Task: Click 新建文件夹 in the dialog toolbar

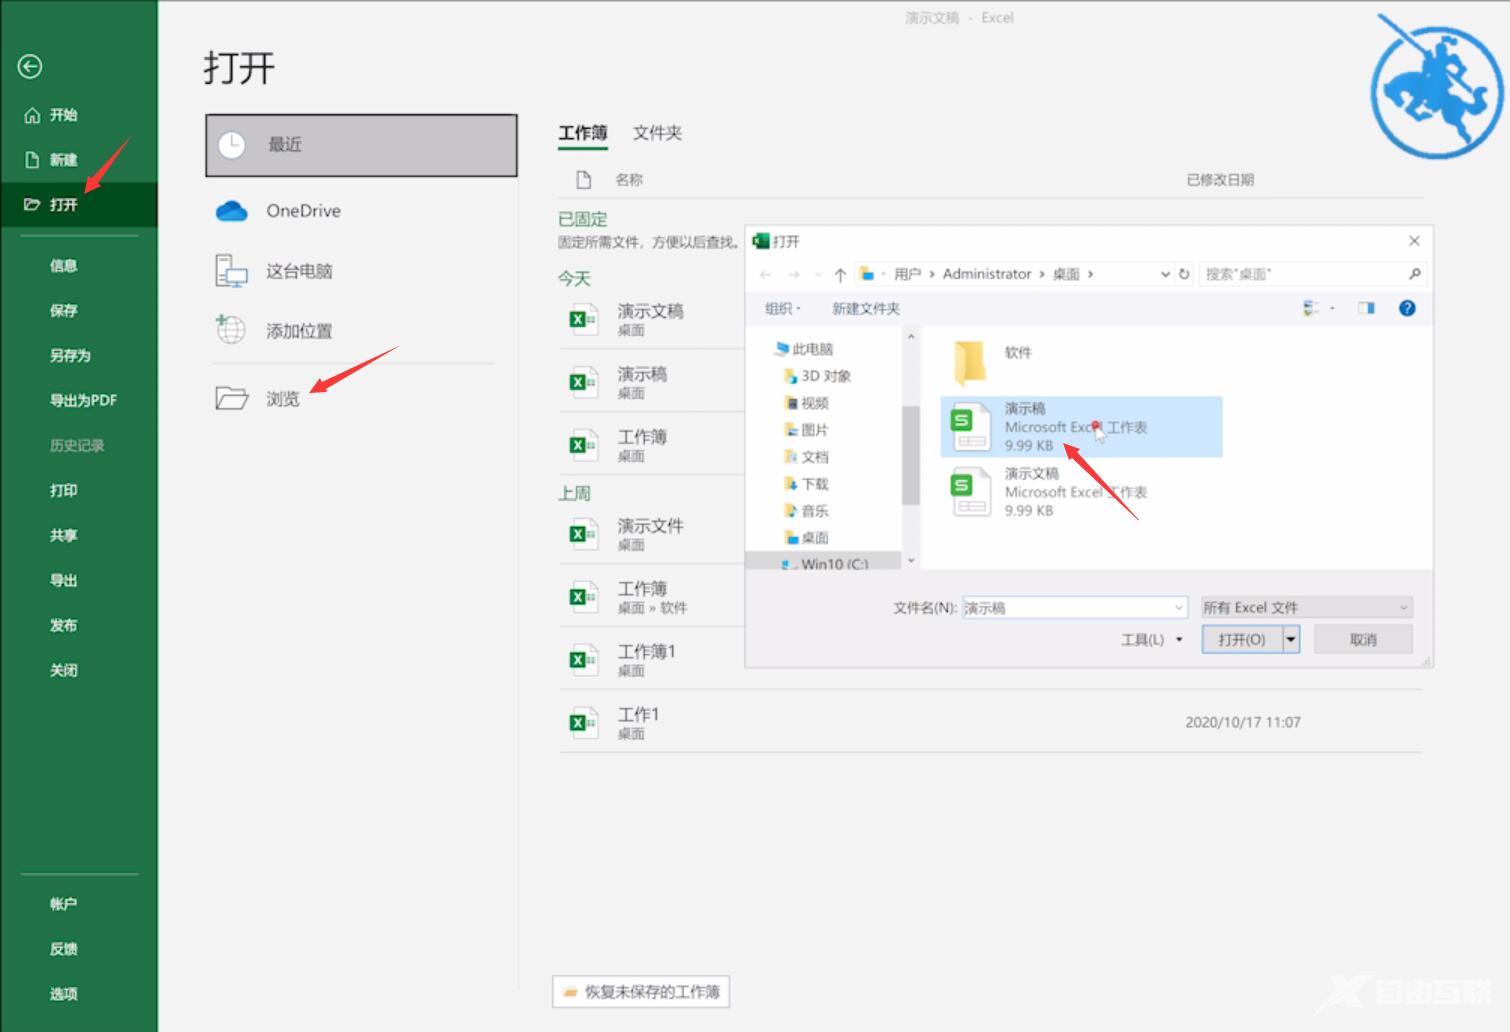Action: (x=866, y=309)
